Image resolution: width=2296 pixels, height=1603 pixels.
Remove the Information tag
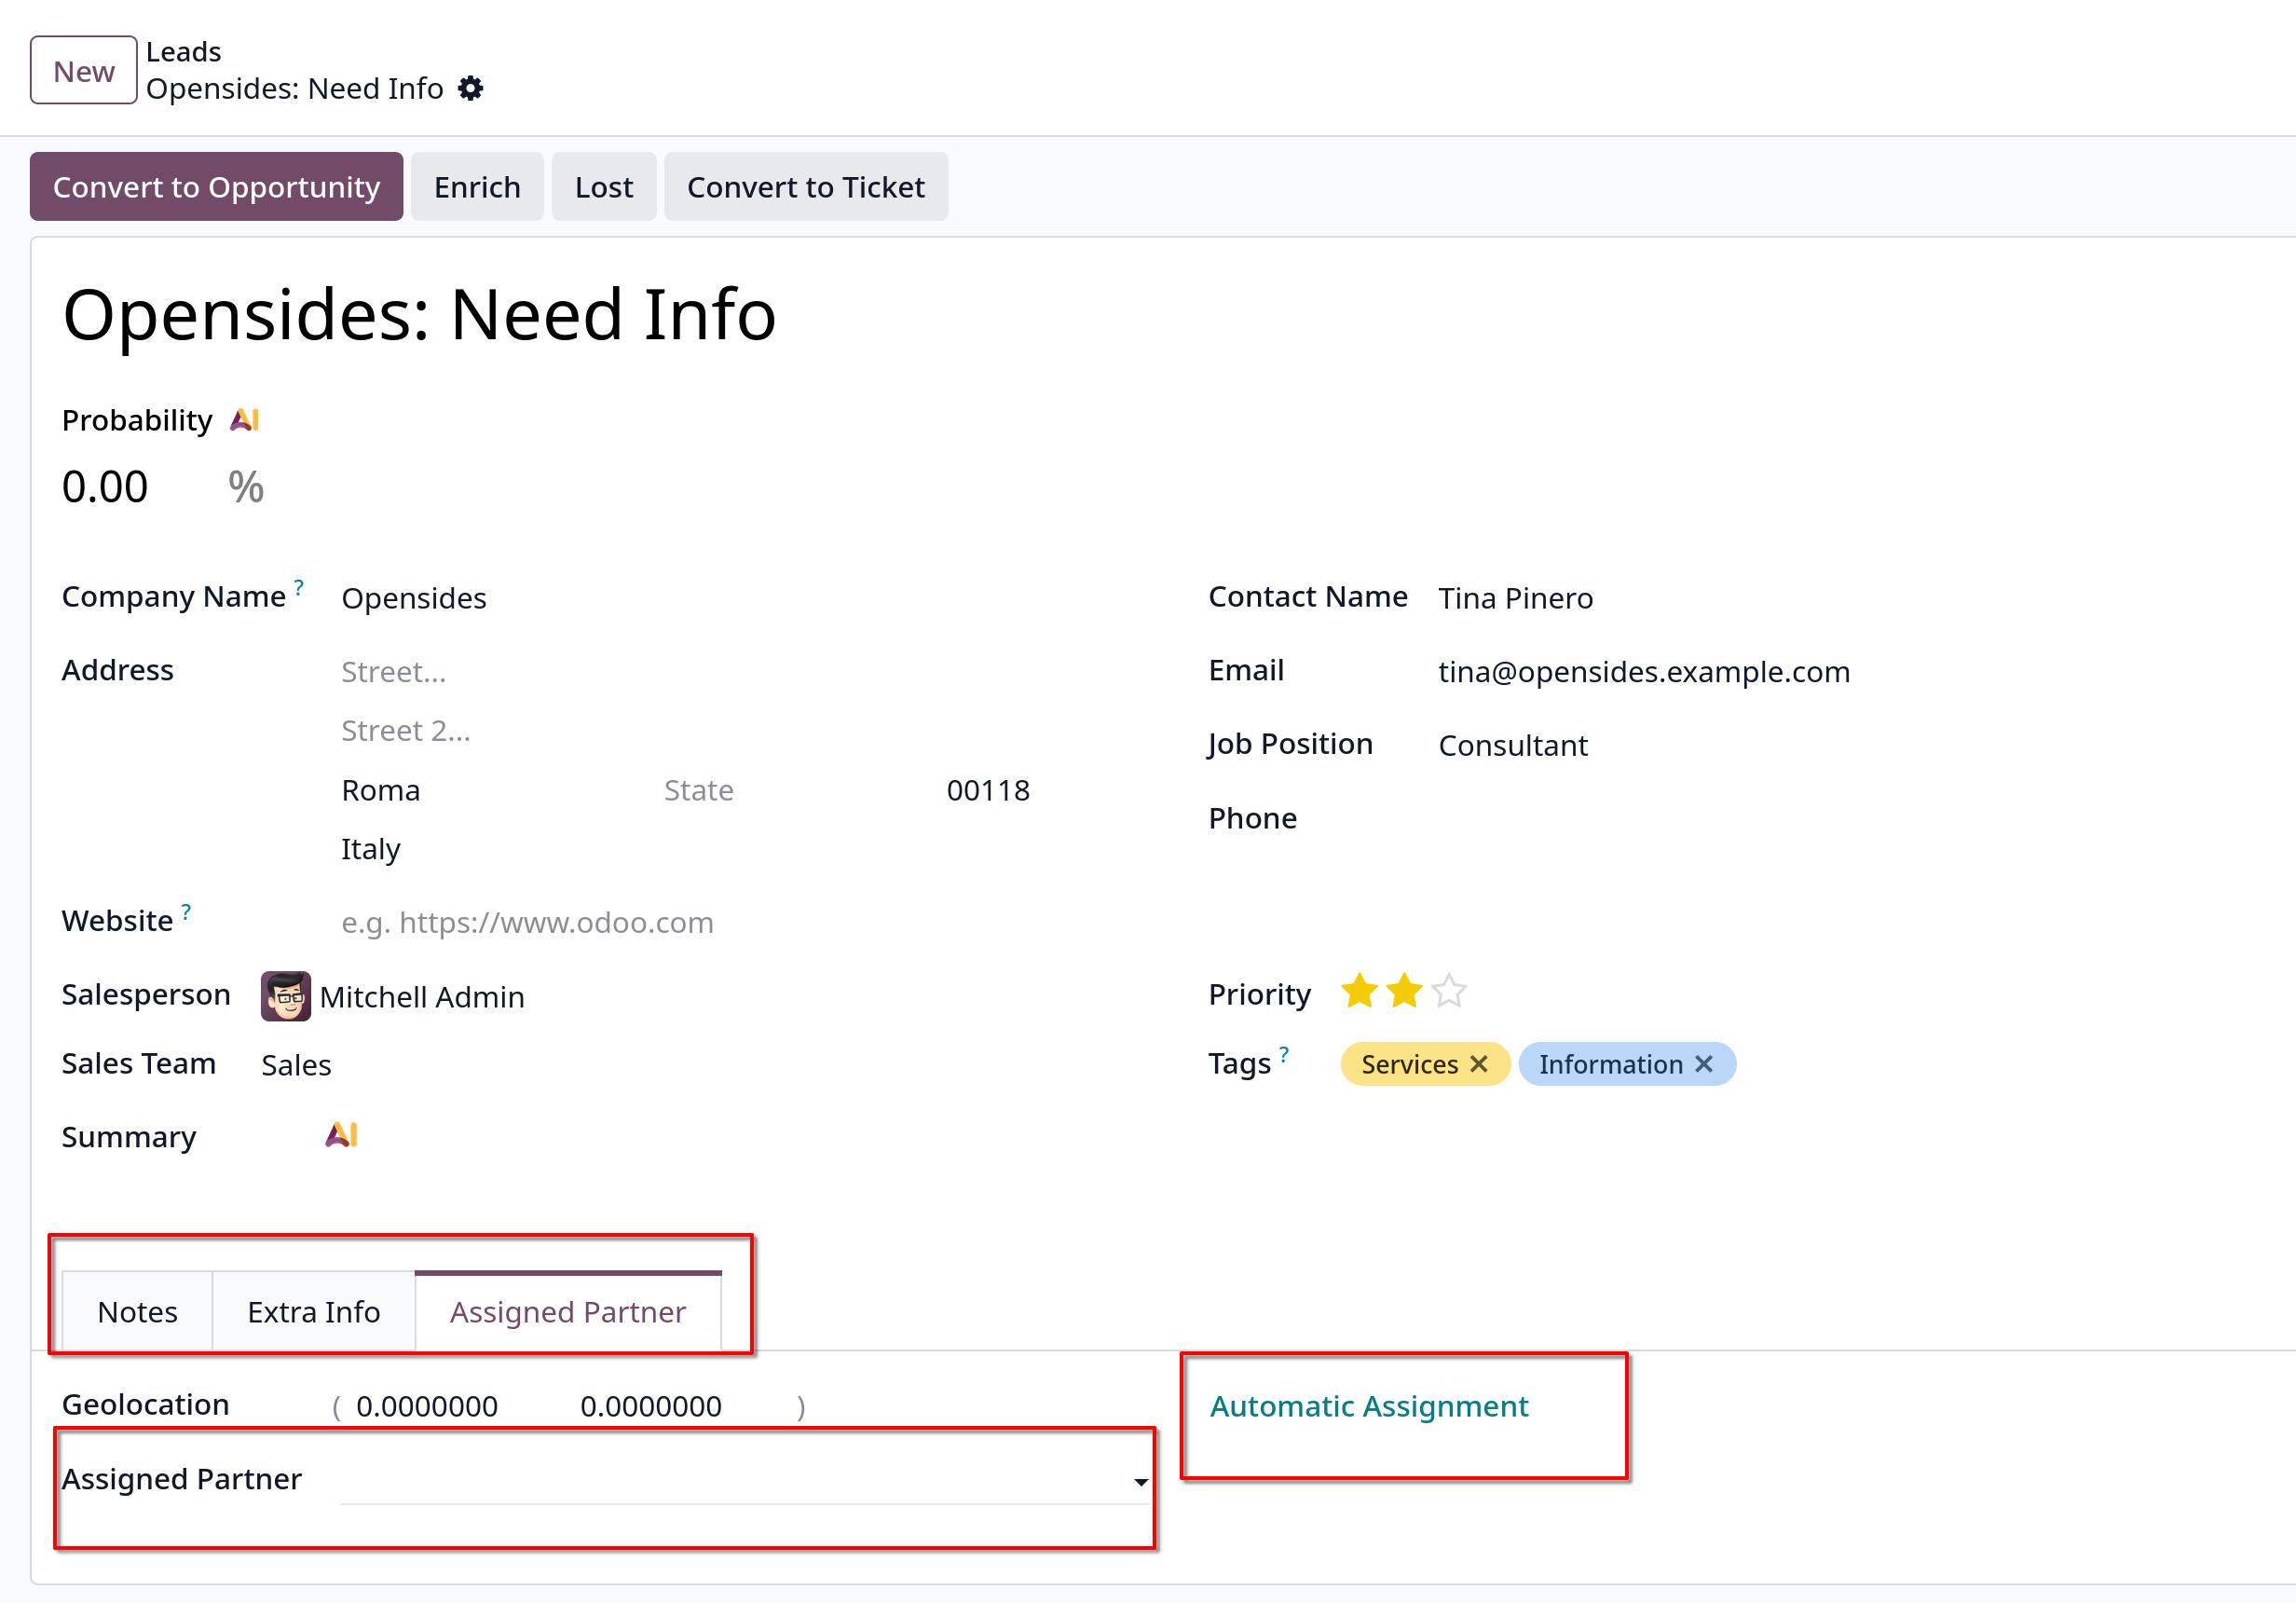(1704, 1064)
